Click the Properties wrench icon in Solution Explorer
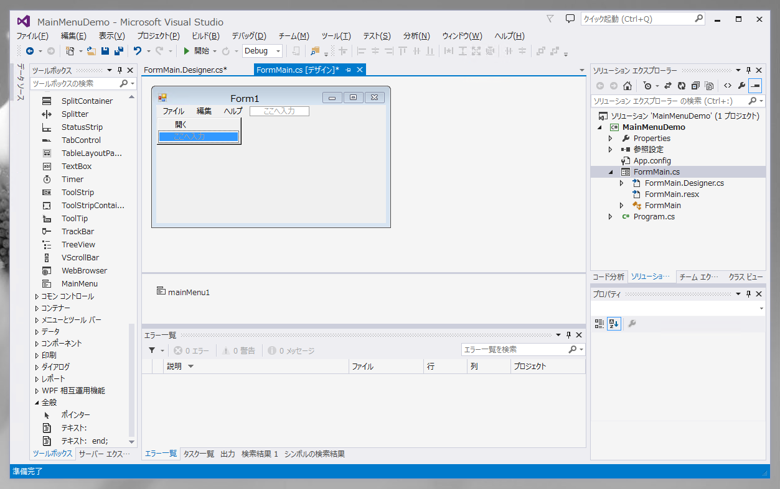The width and height of the screenshot is (780, 489). coord(741,86)
